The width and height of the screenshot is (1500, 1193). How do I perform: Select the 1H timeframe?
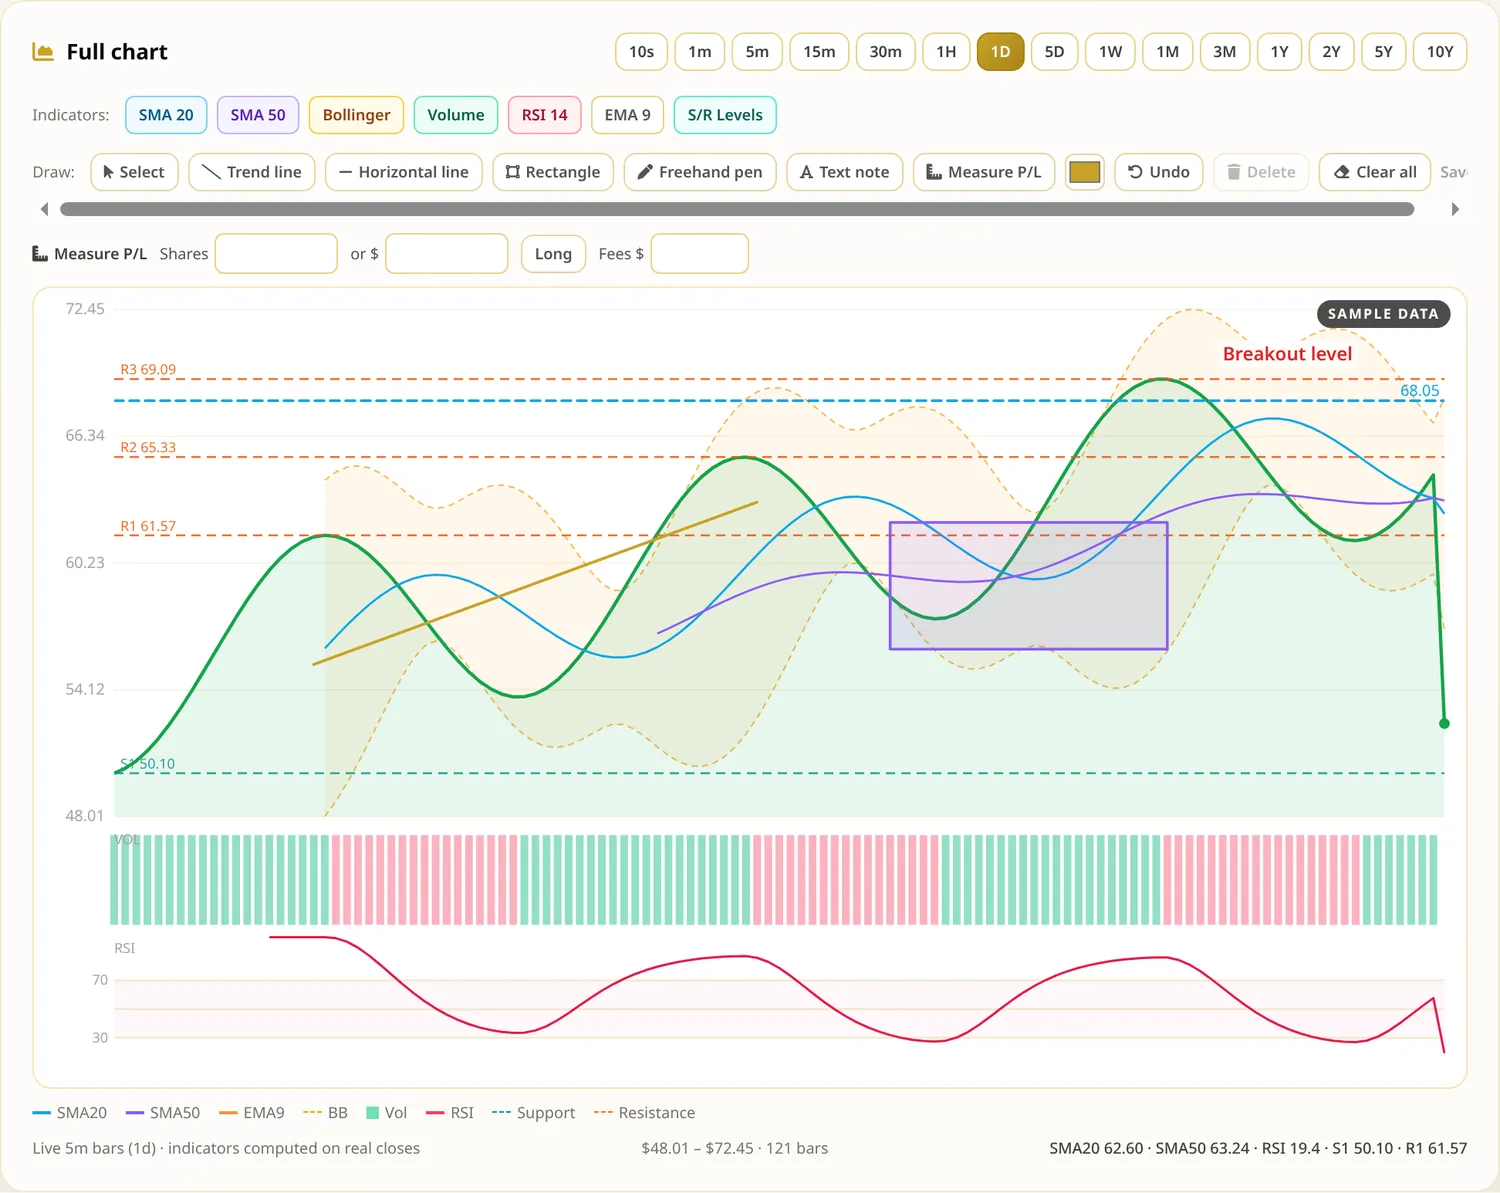click(946, 52)
